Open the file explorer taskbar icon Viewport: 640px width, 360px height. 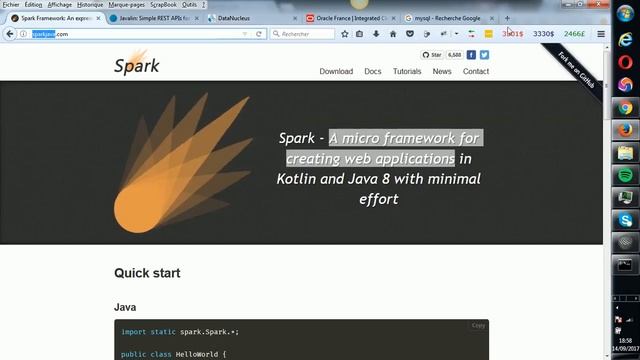point(625,153)
